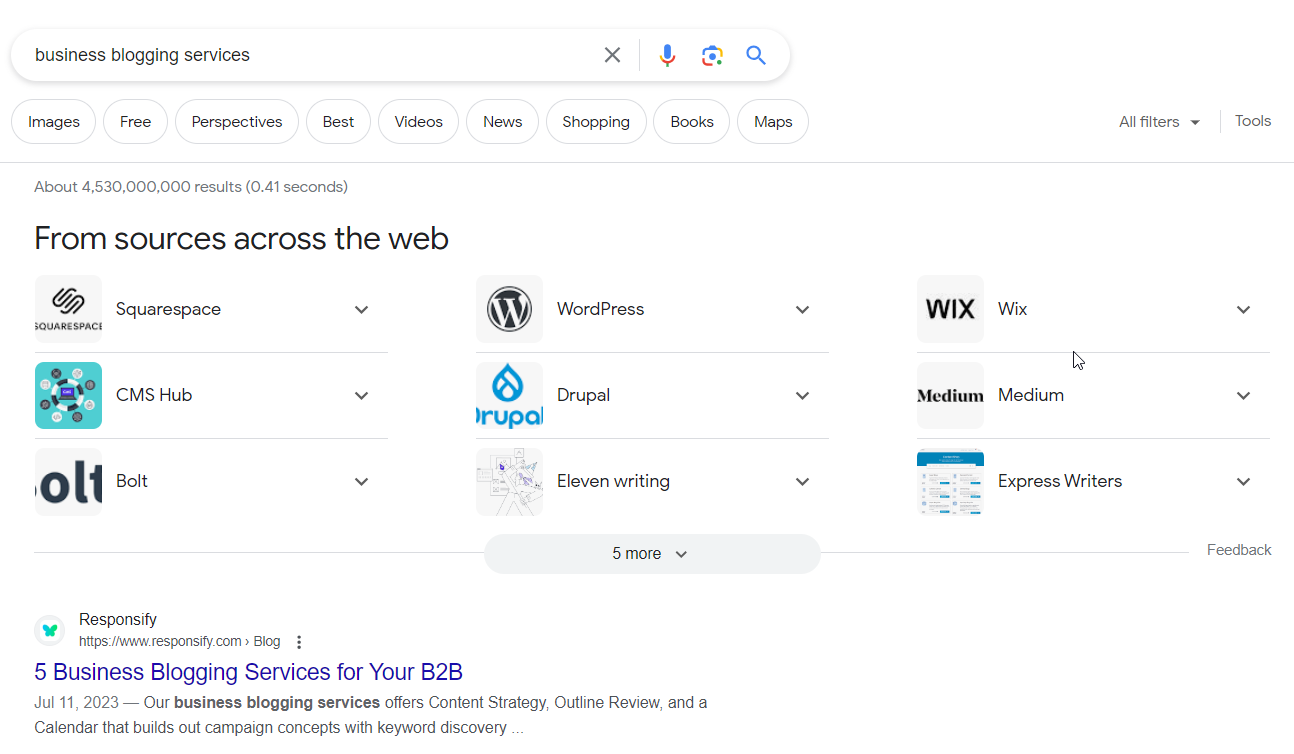Click the Drupal source name

(x=583, y=396)
